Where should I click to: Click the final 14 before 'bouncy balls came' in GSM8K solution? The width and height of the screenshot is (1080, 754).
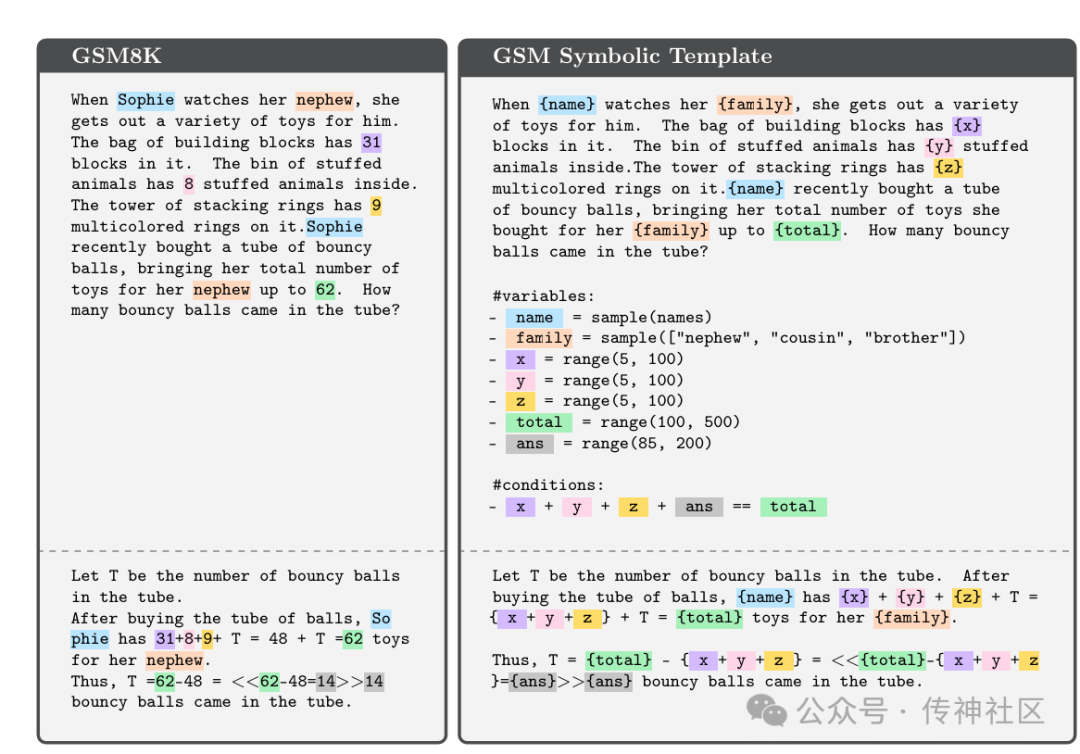pos(374,682)
